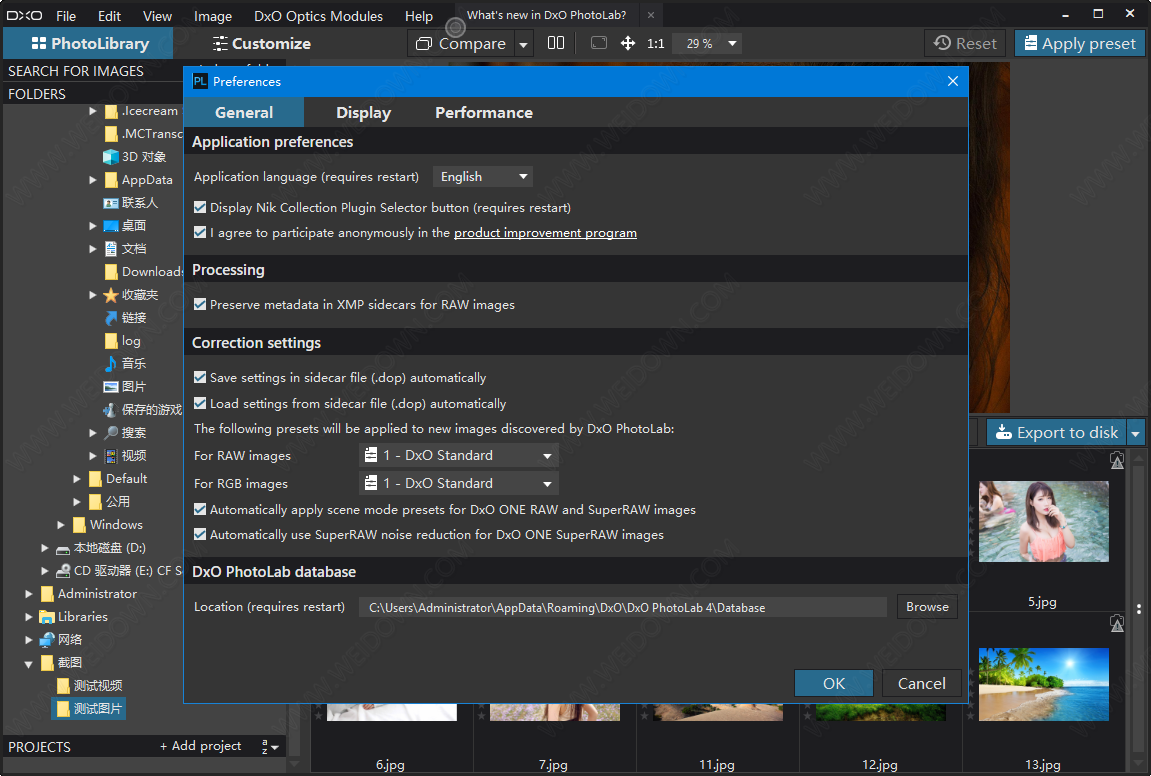The height and width of the screenshot is (776, 1151).
Task: Switch to the Performance preferences tab
Action: coord(484,112)
